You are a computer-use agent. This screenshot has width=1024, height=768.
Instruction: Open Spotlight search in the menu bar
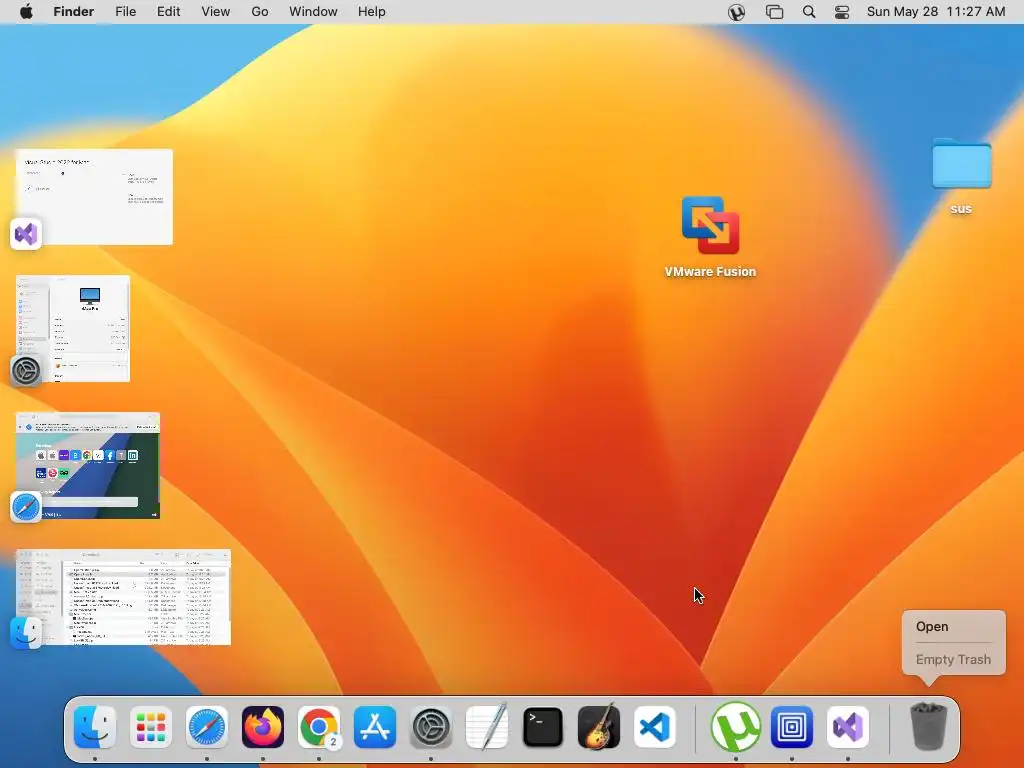point(808,12)
